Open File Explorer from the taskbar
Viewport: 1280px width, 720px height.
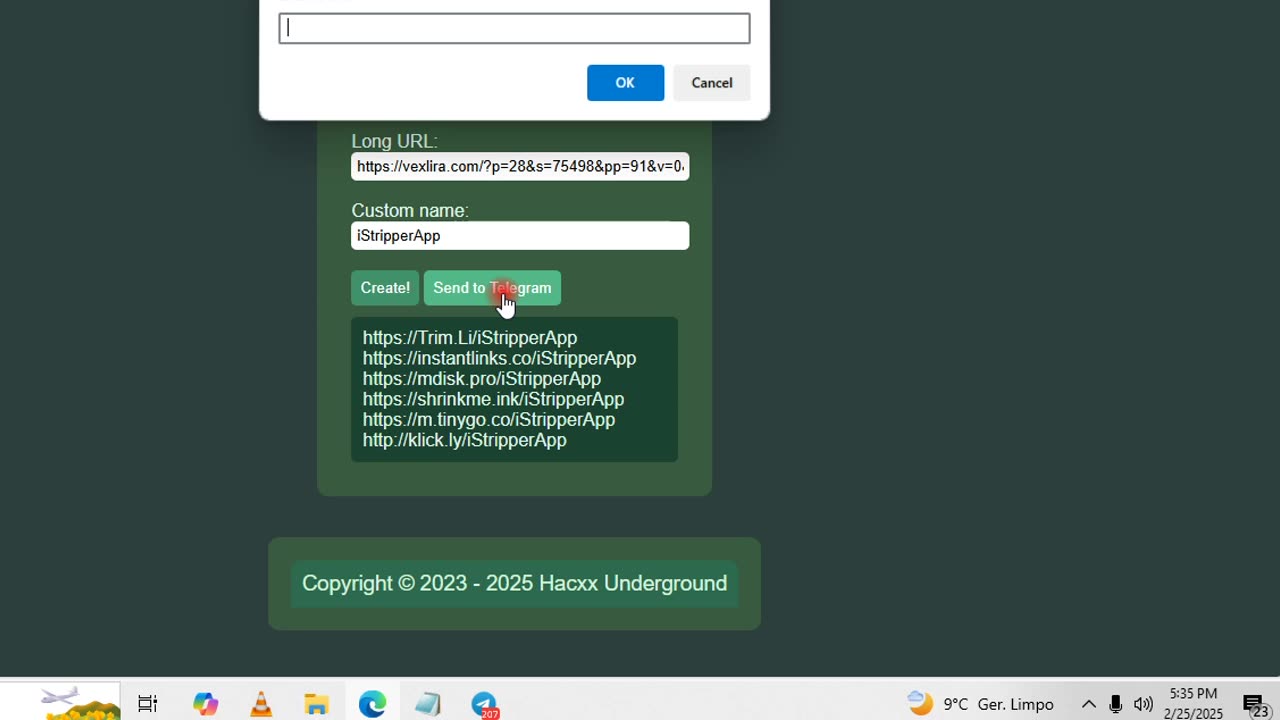click(x=316, y=704)
